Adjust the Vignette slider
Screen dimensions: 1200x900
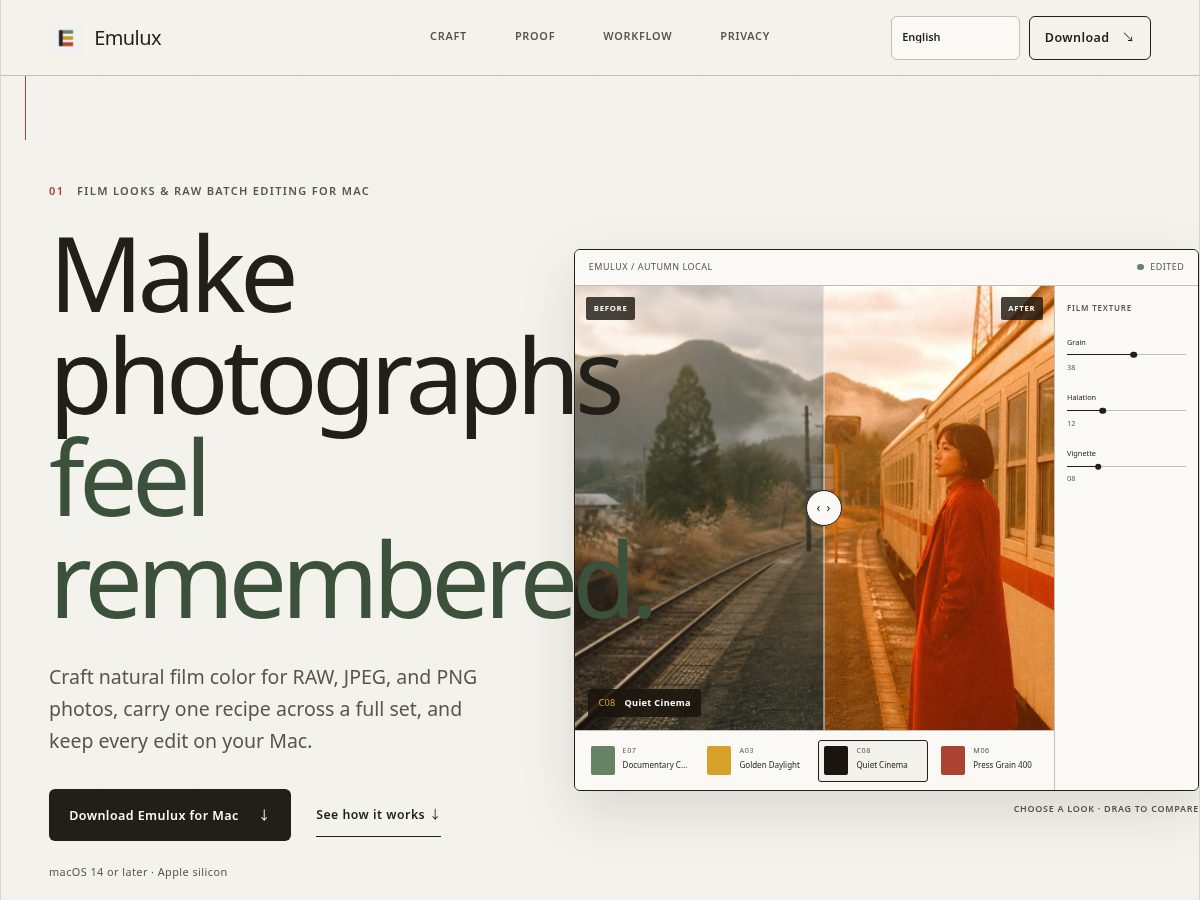tap(1126, 466)
